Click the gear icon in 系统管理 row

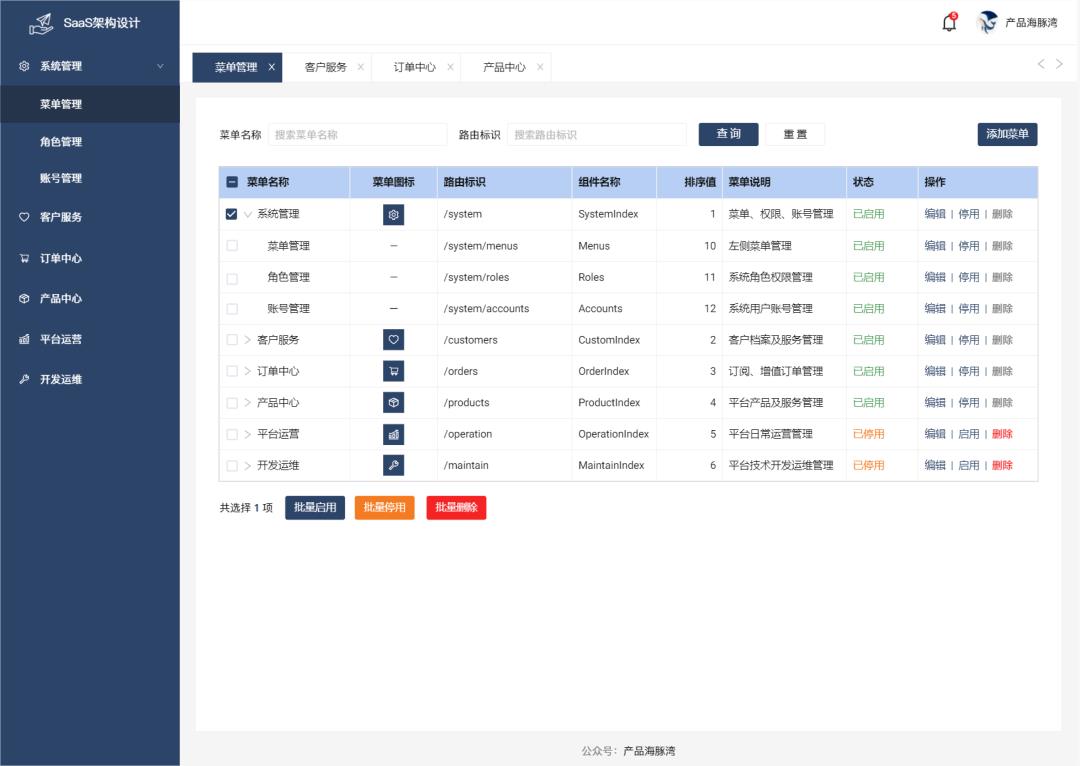point(393,214)
